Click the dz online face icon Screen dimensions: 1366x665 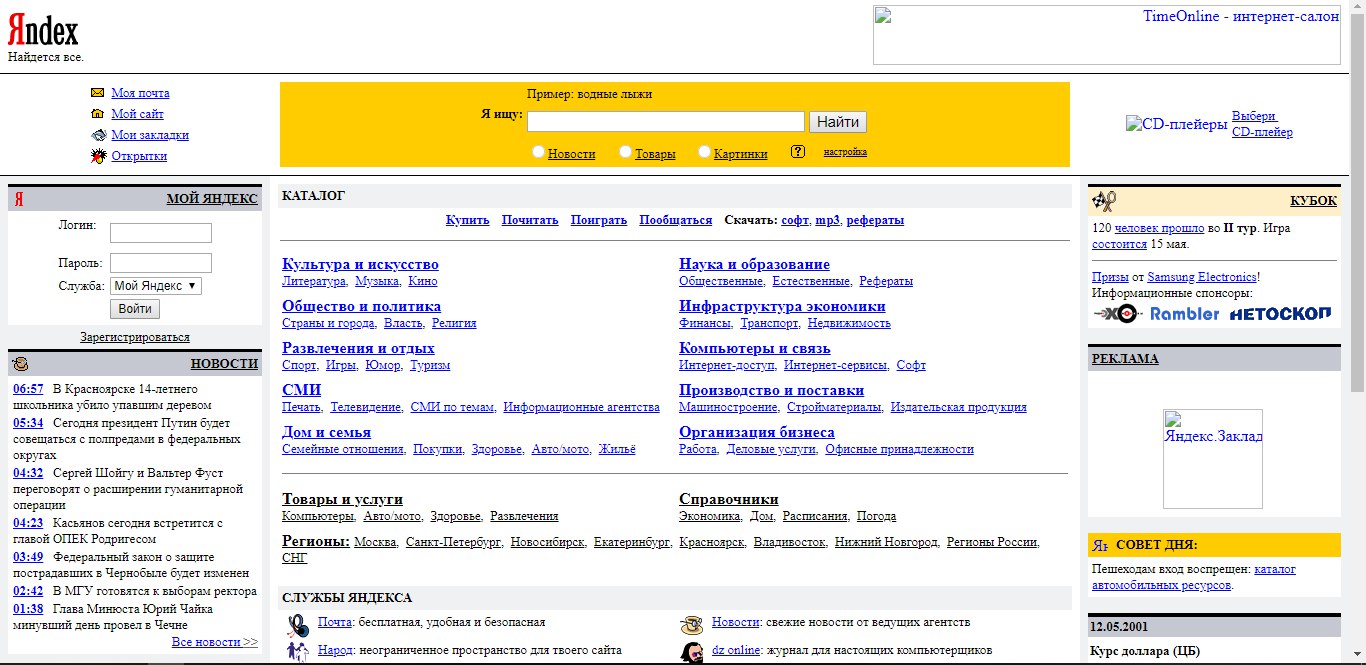(x=691, y=652)
